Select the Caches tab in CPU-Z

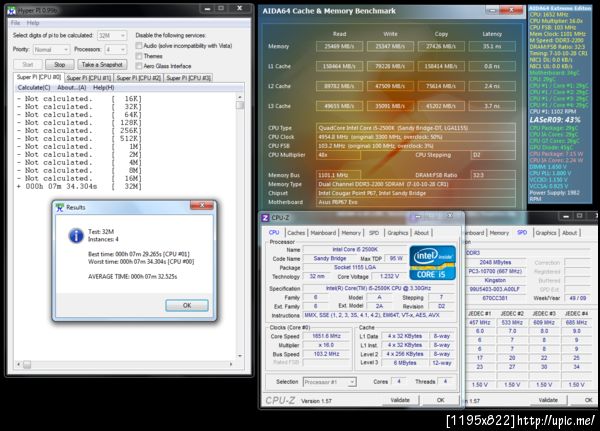pyautogui.click(x=296, y=233)
